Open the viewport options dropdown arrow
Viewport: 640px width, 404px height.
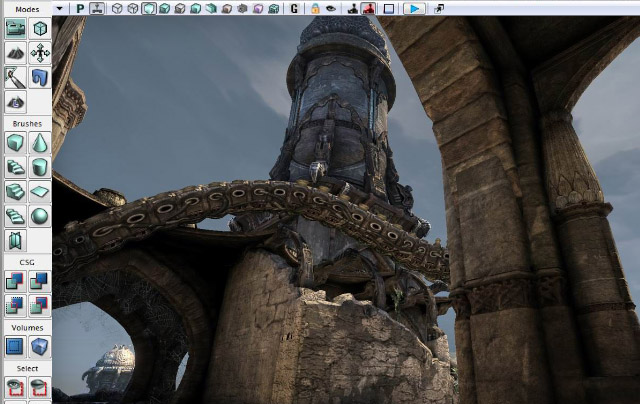[x=60, y=8]
